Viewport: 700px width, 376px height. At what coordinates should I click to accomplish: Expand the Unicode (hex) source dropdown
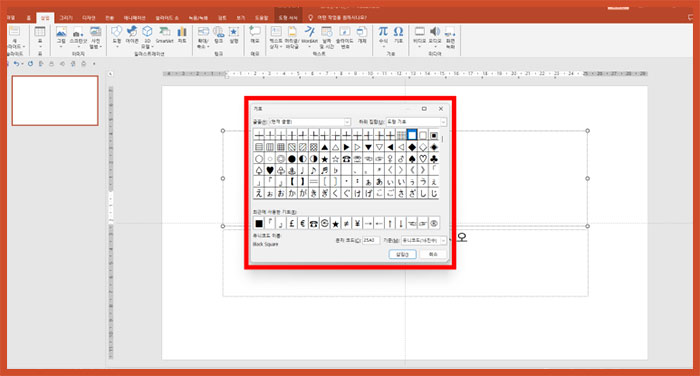(443, 240)
